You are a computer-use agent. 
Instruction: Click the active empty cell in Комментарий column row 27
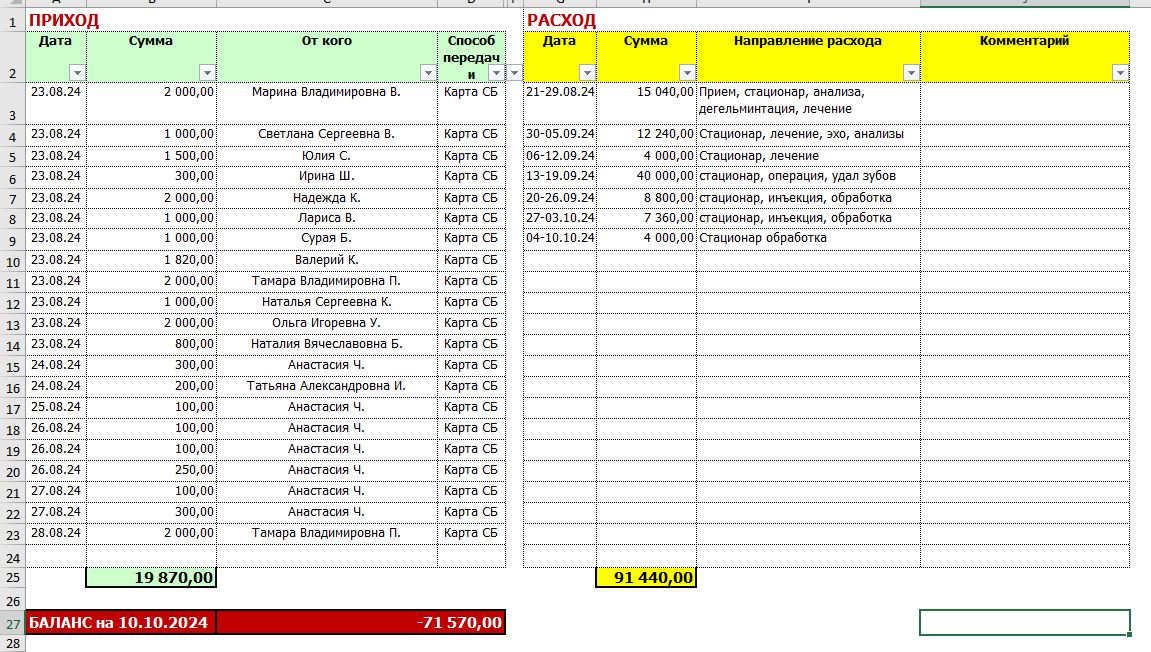pos(1025,623)
